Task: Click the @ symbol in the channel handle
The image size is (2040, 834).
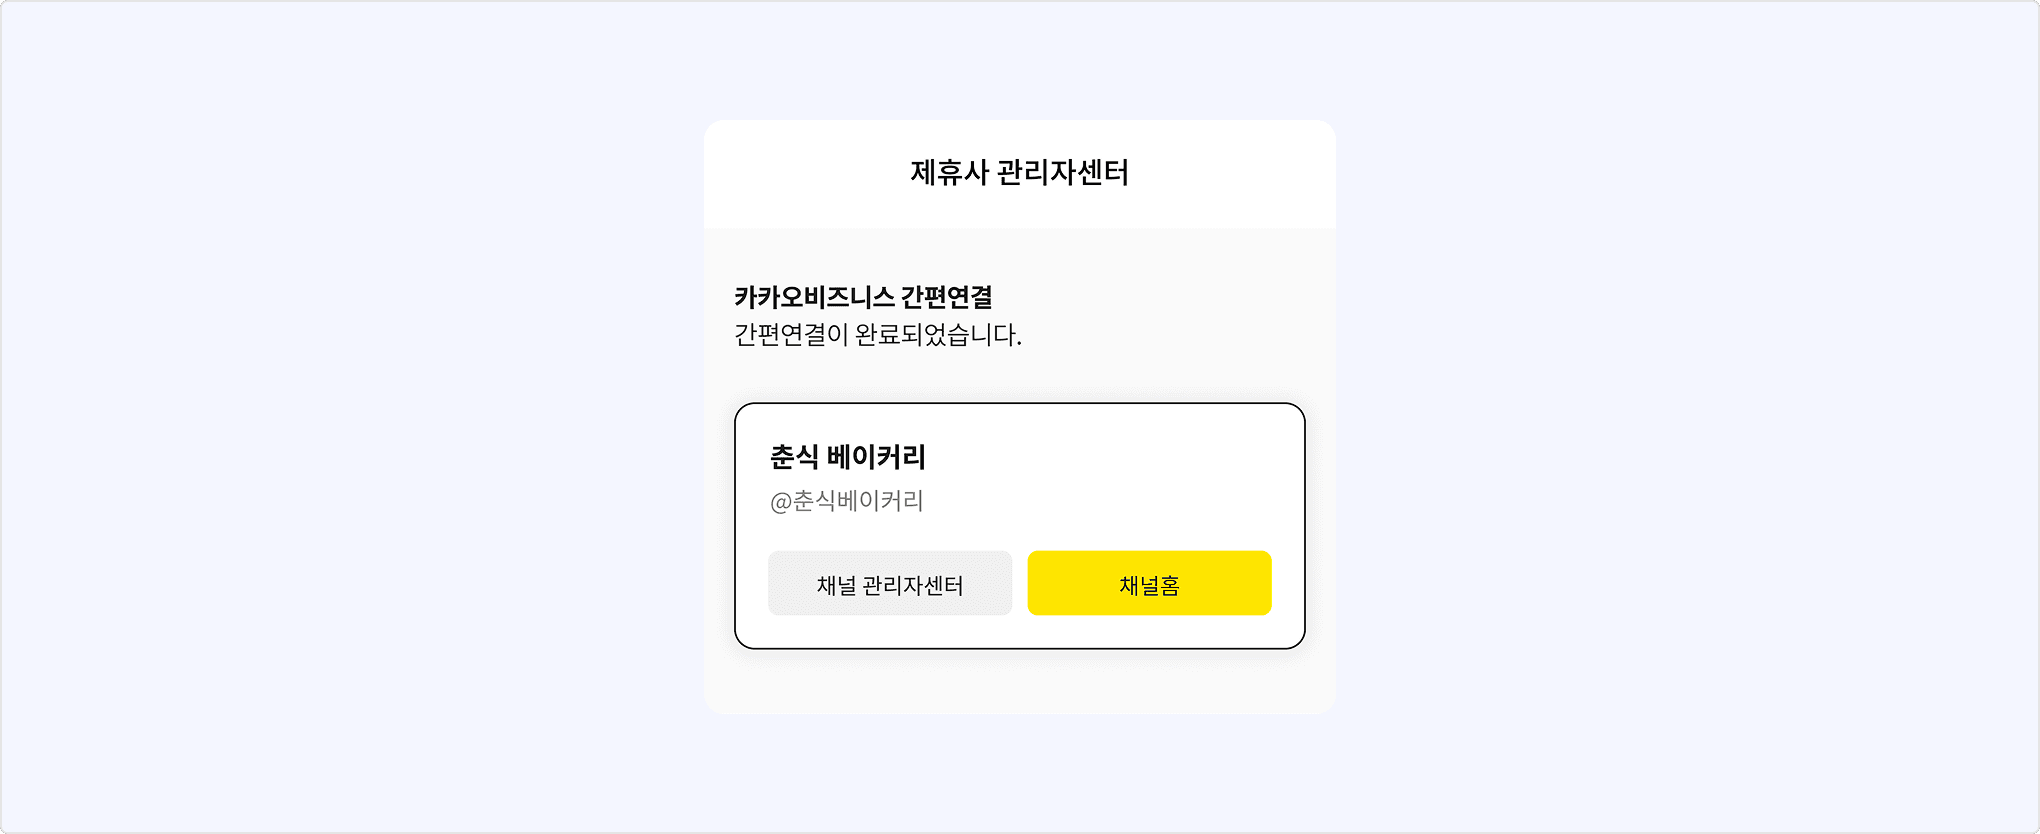Action: click(x=780, y=502)
